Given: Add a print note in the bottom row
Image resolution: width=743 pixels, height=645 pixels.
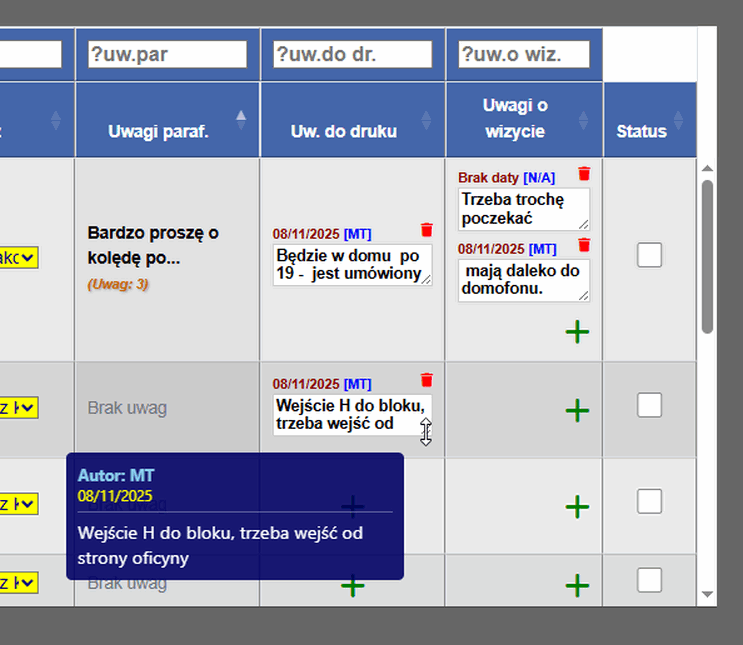Looking at the screenshot, I should [353, 584].
